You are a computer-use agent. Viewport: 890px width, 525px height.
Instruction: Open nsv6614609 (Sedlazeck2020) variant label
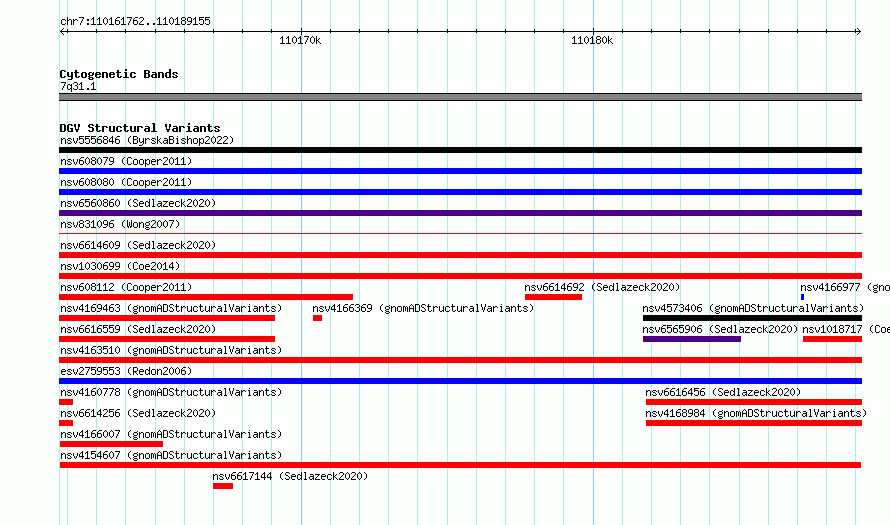(138, 245)
